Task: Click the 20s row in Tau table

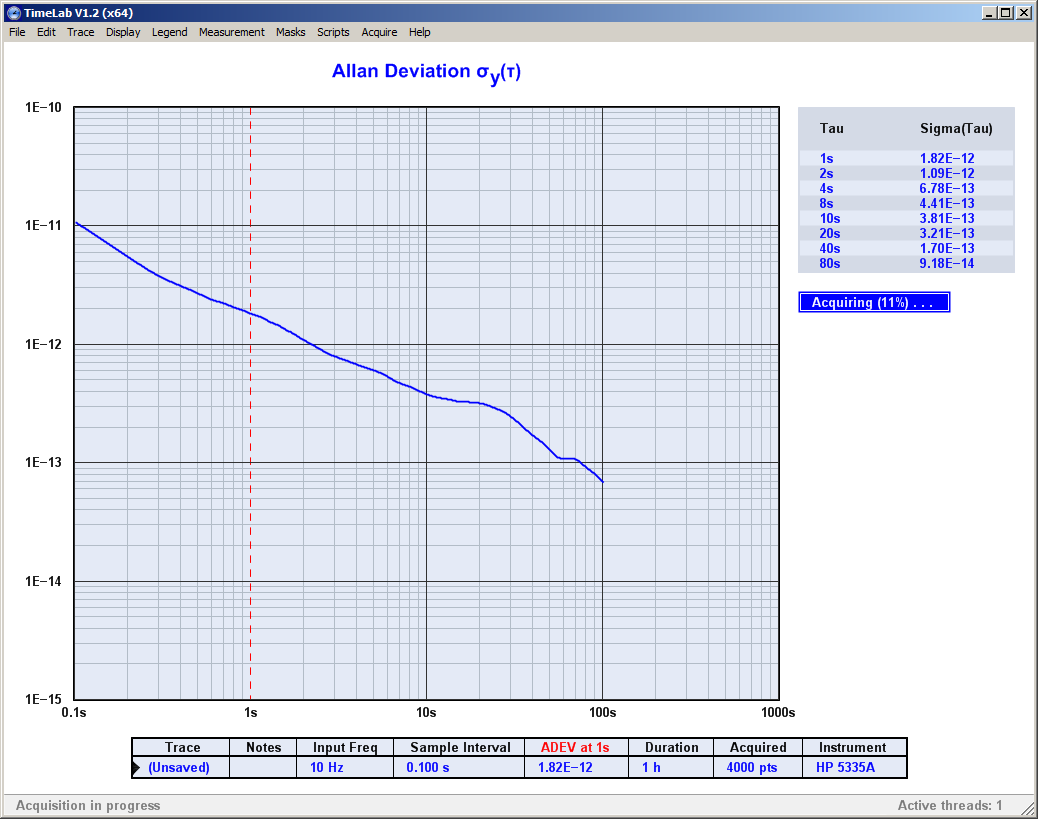Action: pyautogui.click(x=906, y=233)
